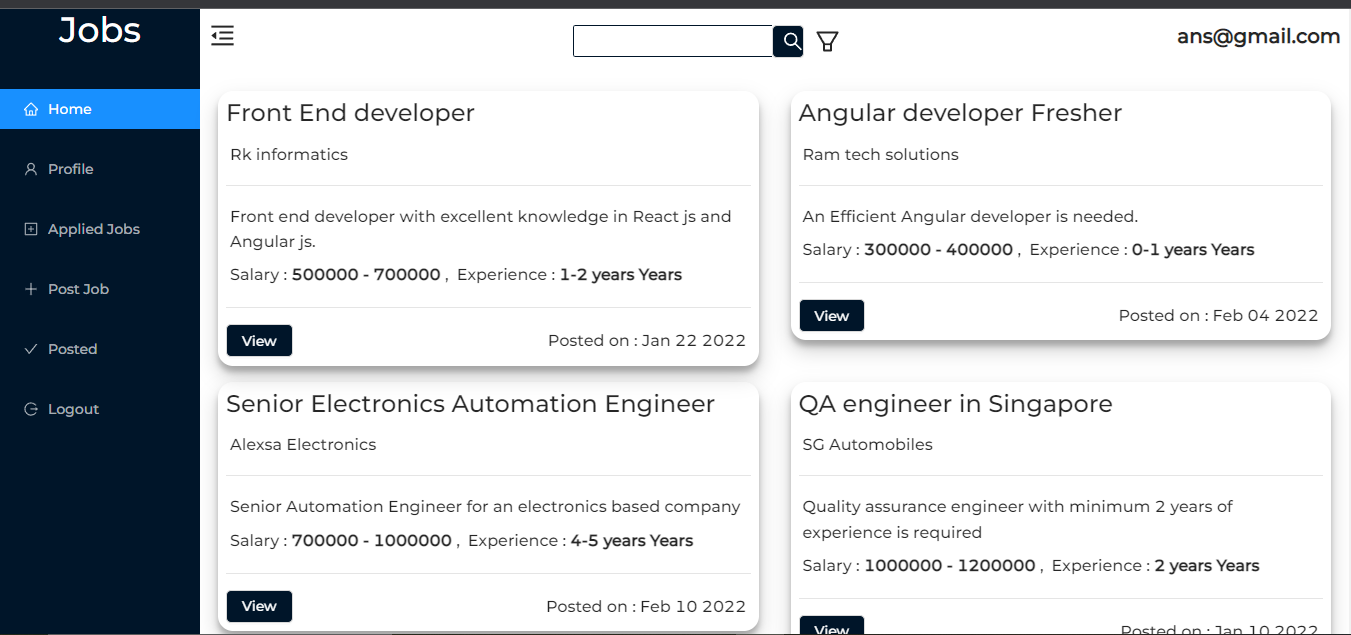1351x635 pixels.
Task: Click the Logout icon
Action: [31, 409]
